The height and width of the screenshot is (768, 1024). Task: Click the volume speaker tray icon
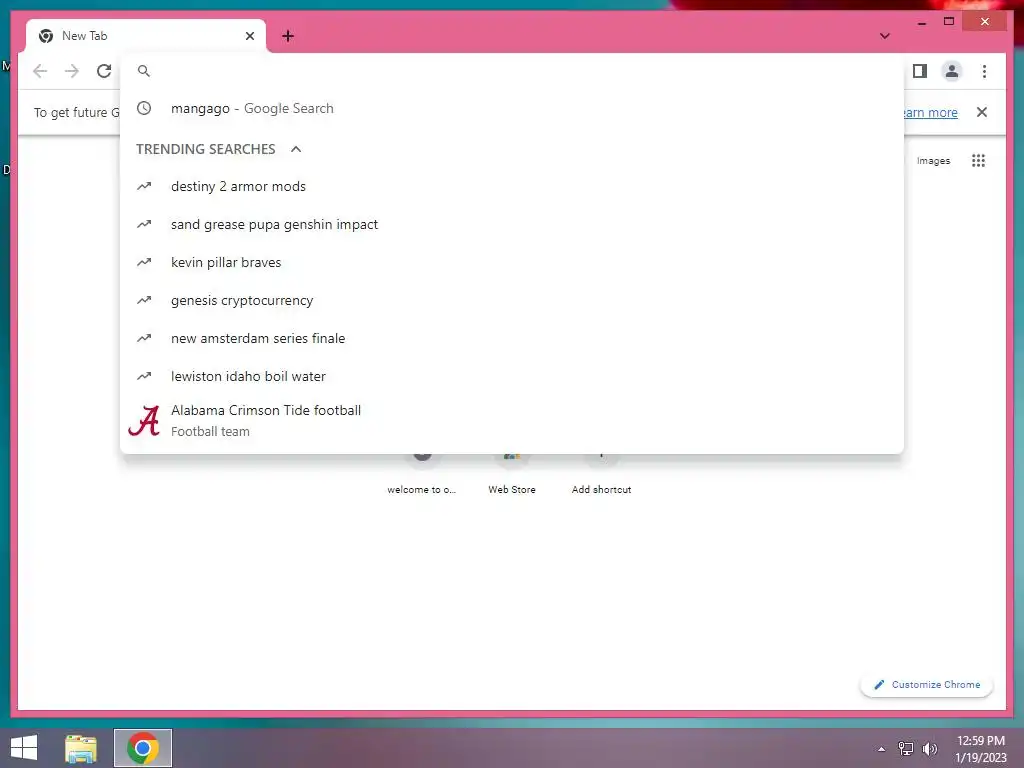929,749
